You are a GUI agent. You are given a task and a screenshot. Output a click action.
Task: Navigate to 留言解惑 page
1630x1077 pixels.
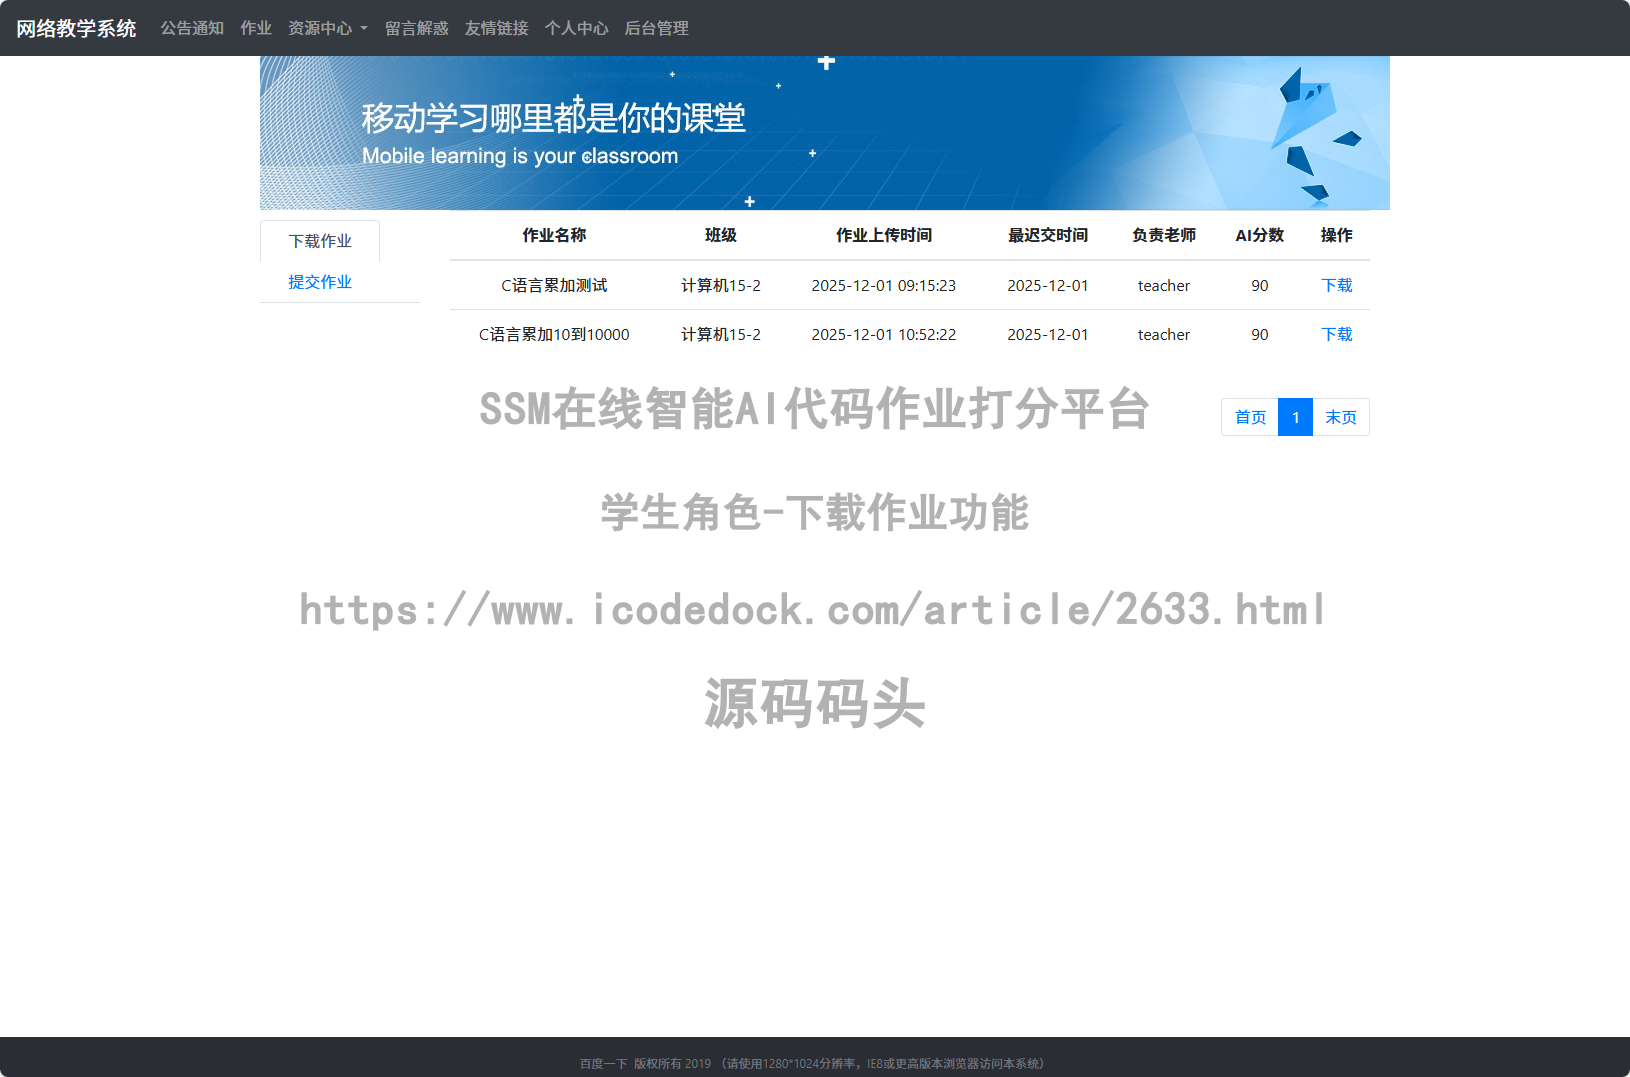416,28
